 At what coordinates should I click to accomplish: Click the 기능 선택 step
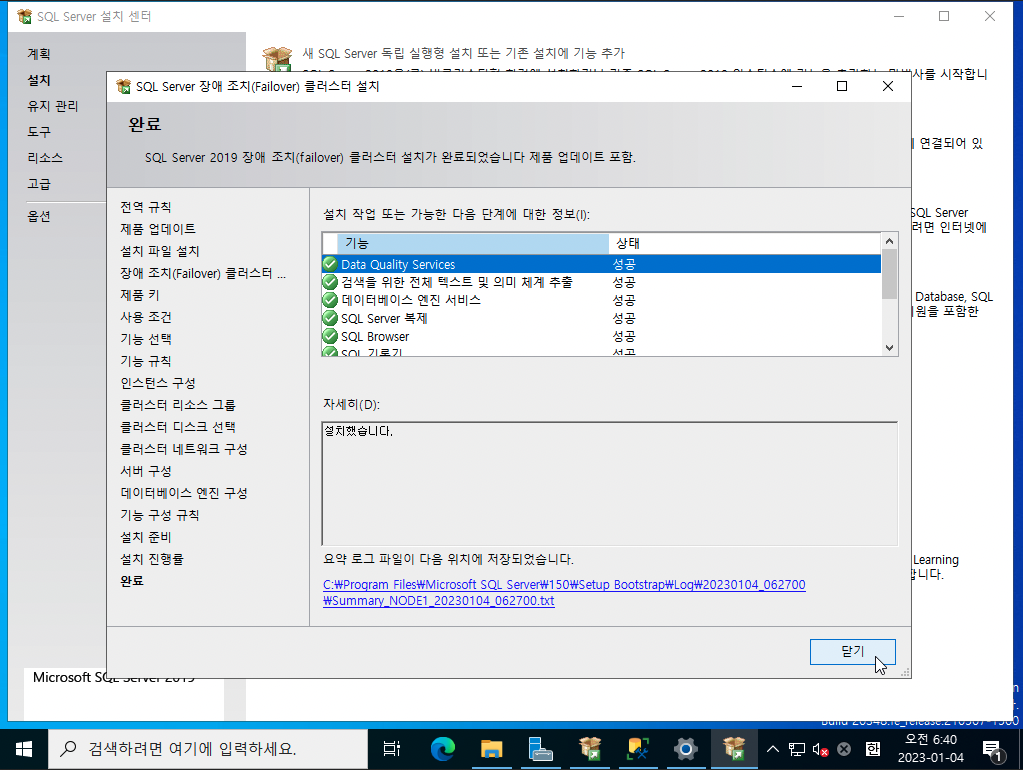[x=145, y=339]
